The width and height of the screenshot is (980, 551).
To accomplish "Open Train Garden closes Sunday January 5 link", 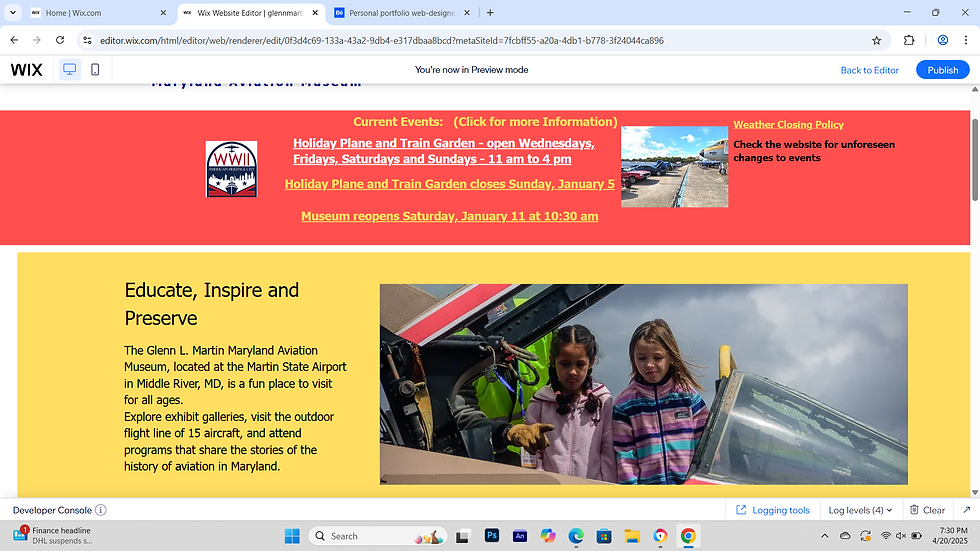I will click(449, 184).
